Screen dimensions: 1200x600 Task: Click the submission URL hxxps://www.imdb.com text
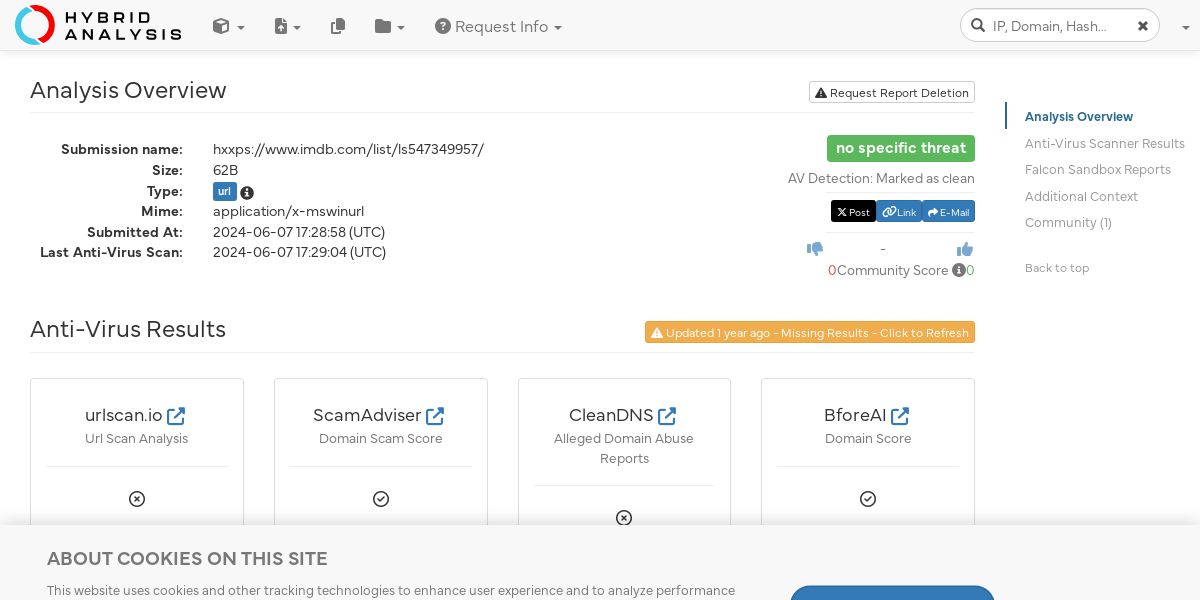348,149
